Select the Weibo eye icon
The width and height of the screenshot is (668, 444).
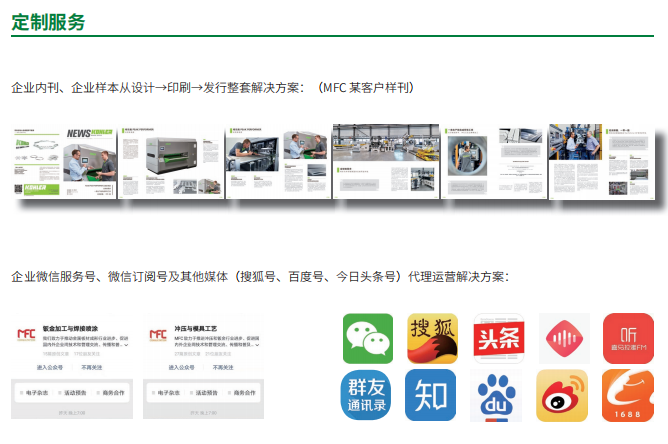[562, 396]
